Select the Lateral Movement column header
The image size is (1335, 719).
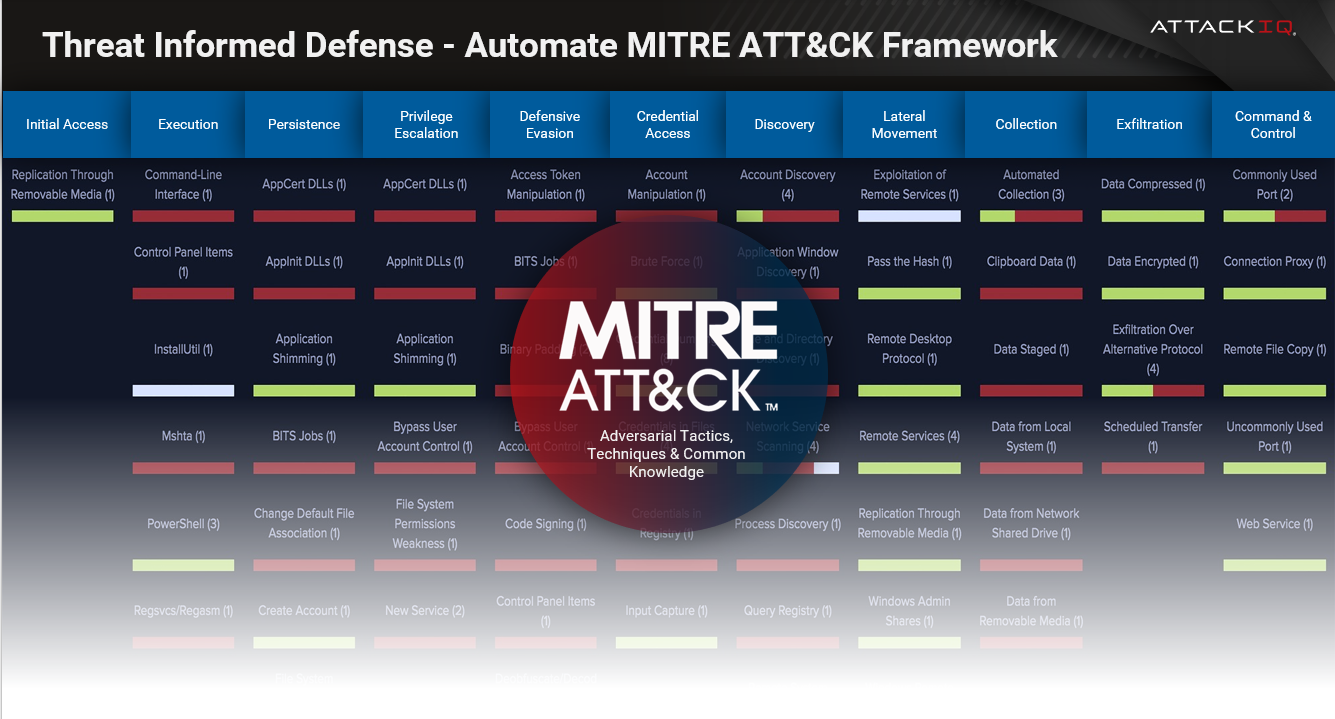pyautogui.click(x=904, y=124)
